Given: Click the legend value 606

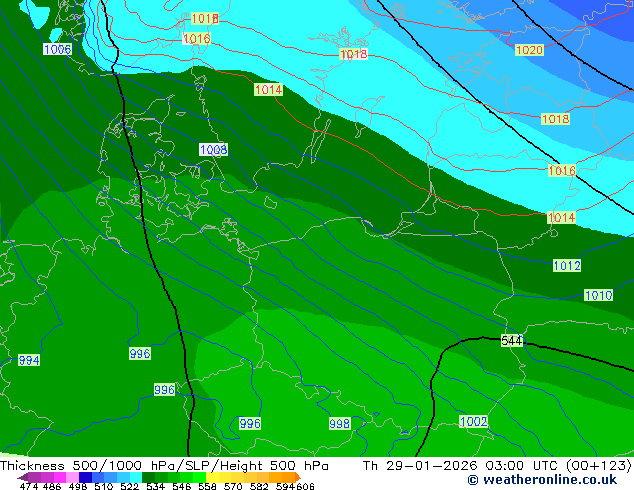Looking at the screenshot, I should 305,486.
